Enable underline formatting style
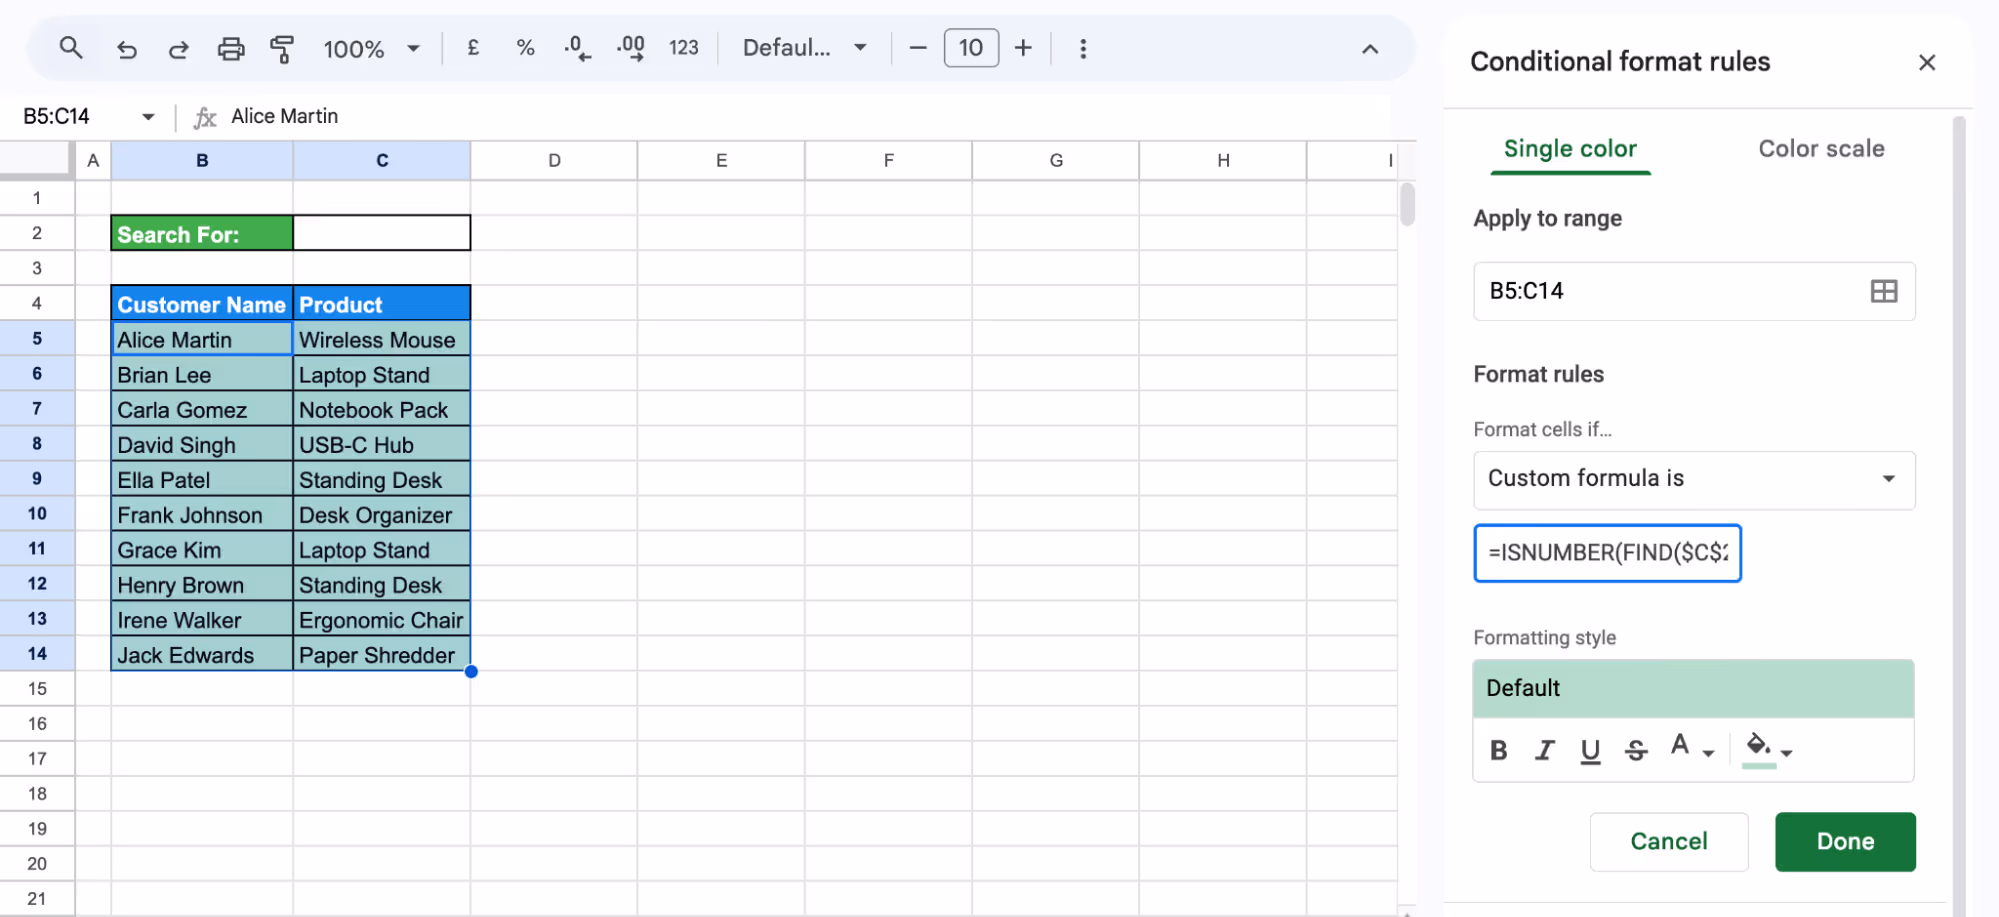 point(1590,750)
